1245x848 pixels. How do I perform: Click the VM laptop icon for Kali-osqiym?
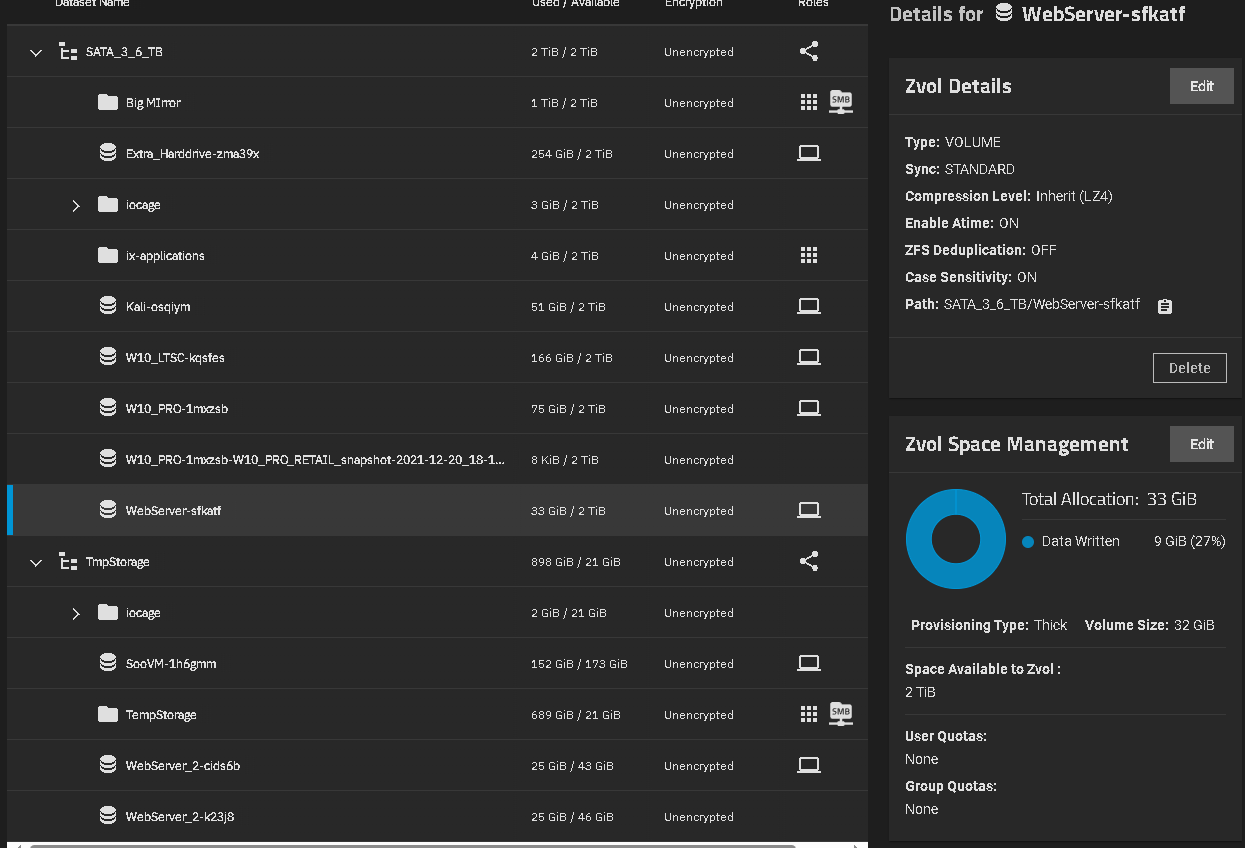click(809, 306)
